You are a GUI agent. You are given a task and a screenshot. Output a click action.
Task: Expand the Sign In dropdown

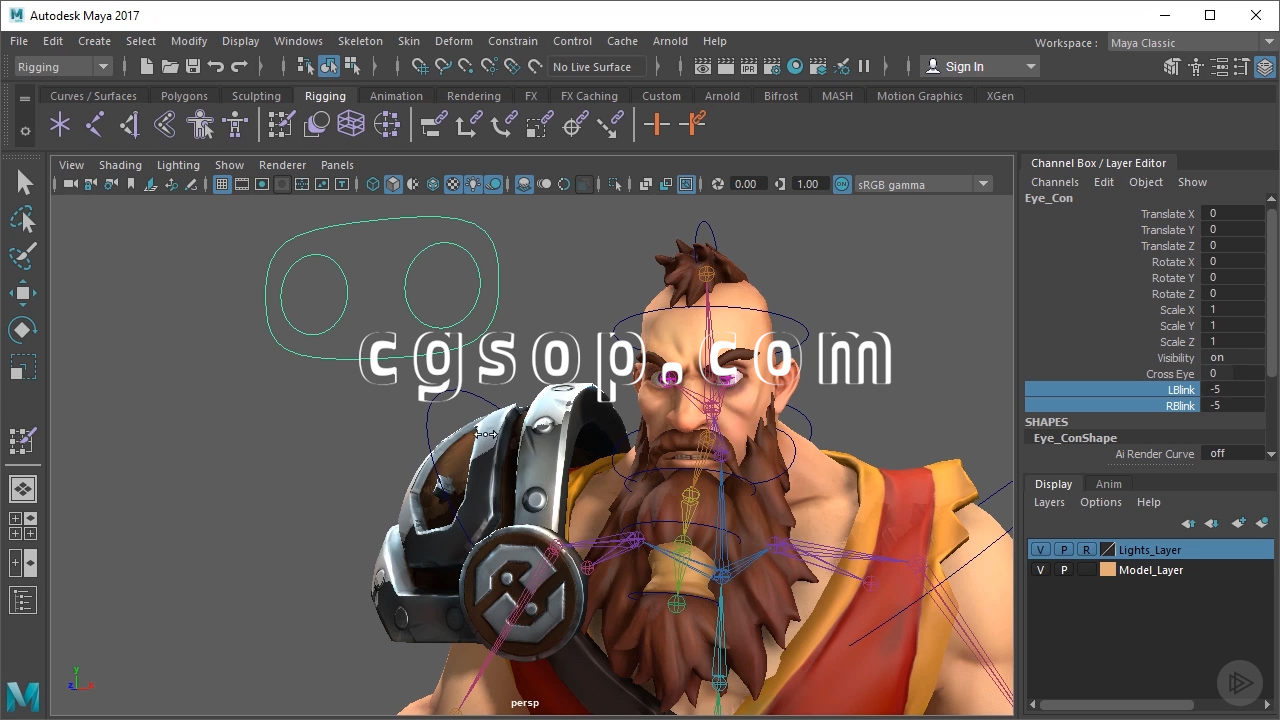tap(1030, 67)
